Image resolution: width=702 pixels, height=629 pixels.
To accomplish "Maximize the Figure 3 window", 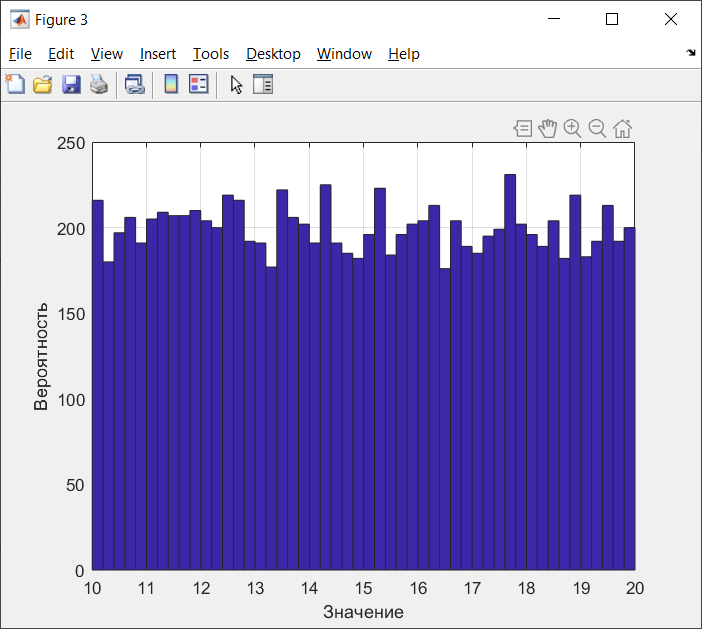I will click(612, 19).
